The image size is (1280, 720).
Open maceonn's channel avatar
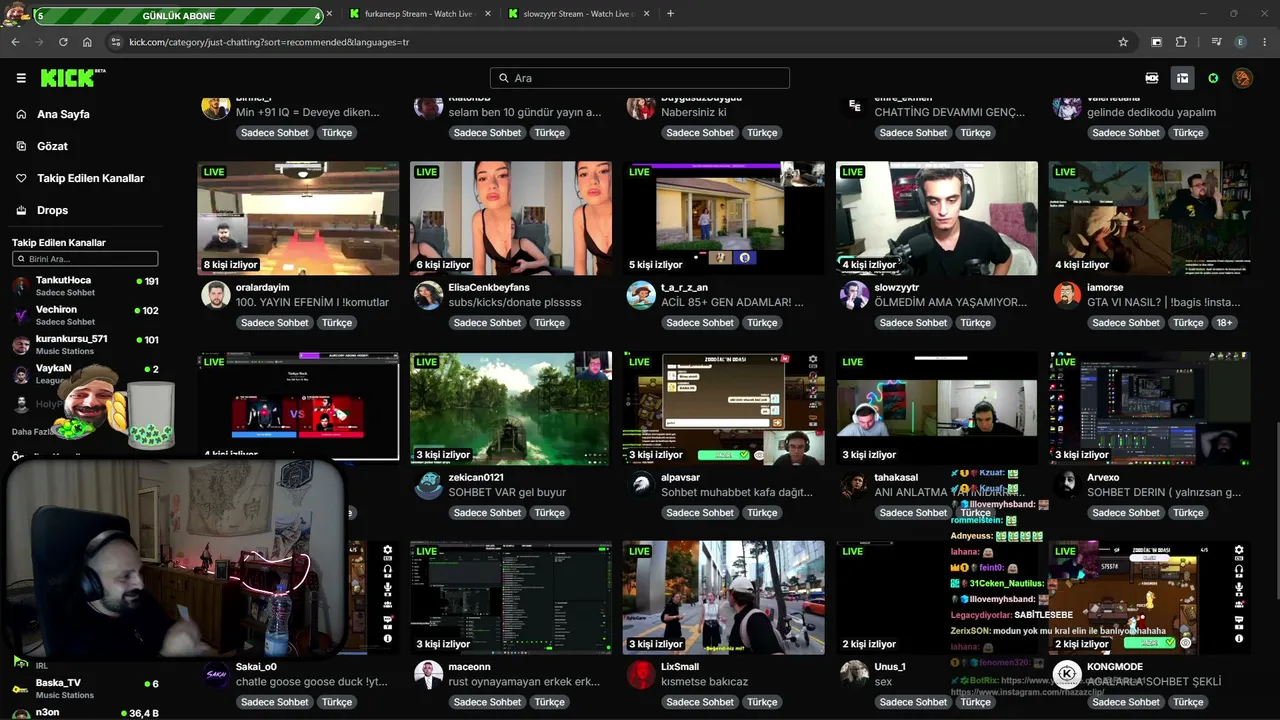tap(429, 674)
